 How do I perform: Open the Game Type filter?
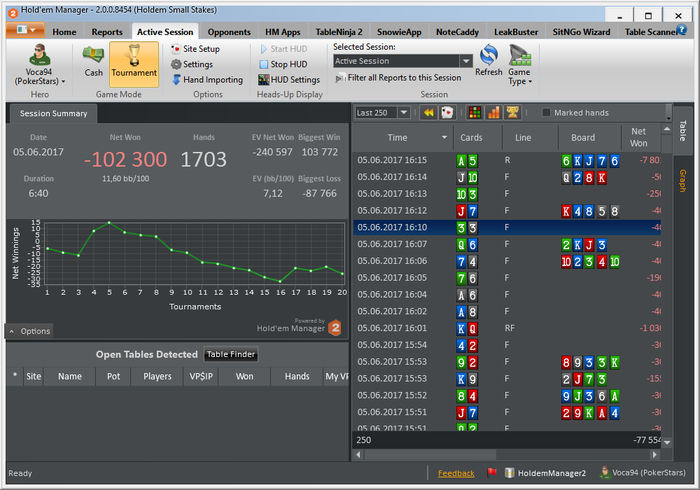tap(520, 65)
